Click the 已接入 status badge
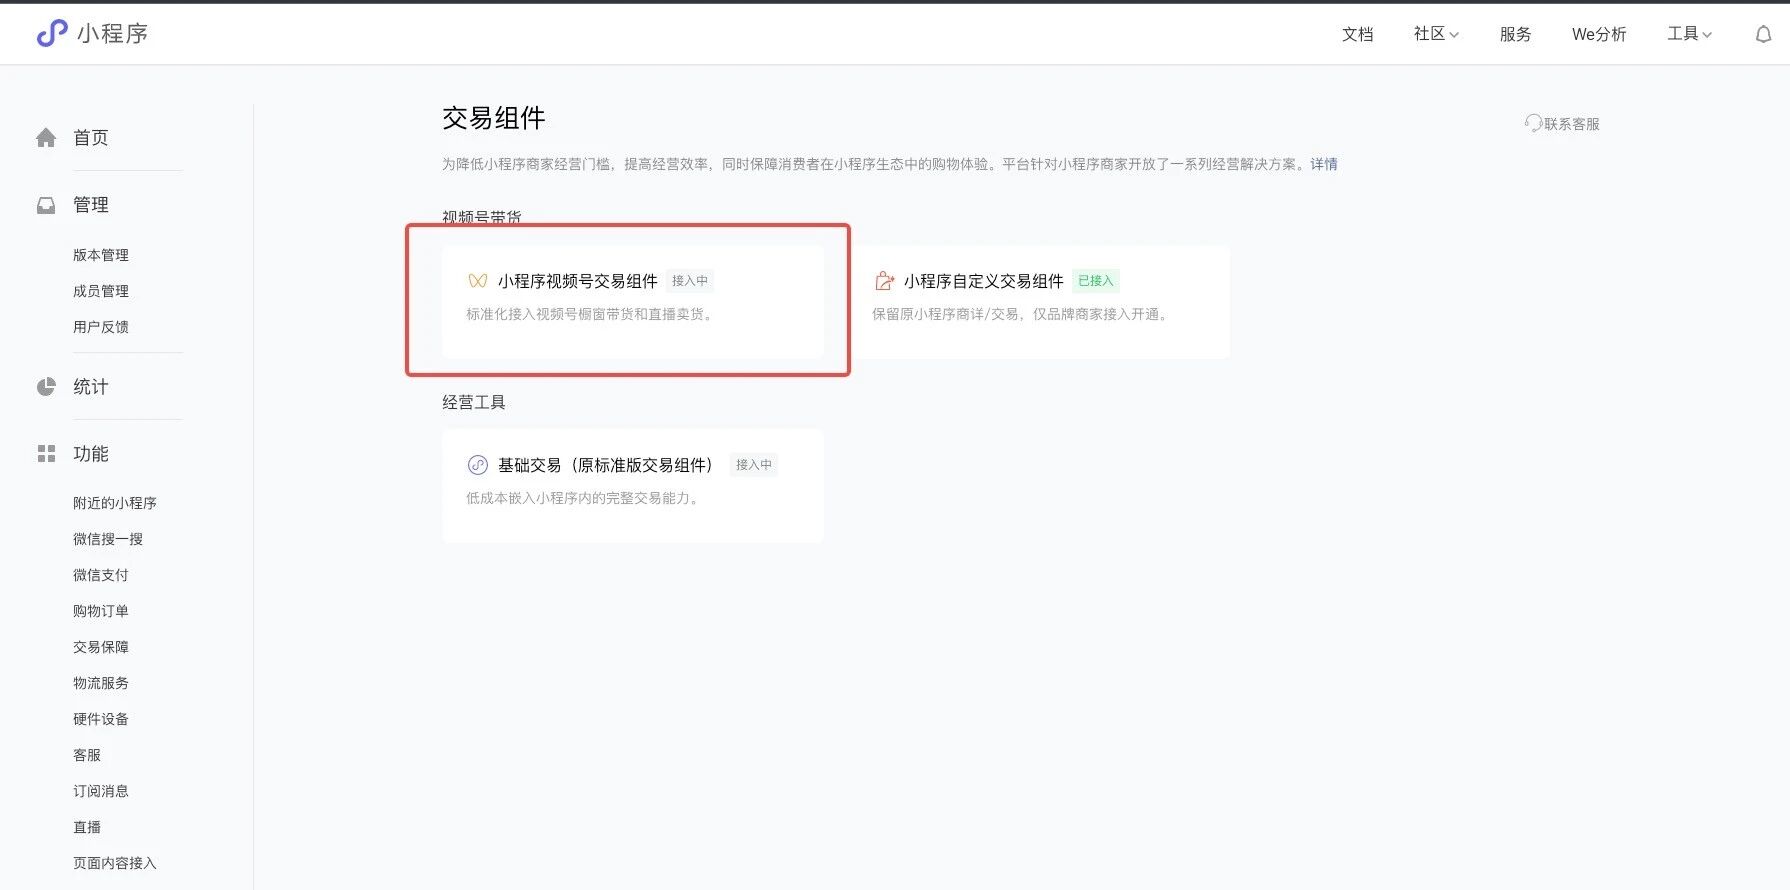The image size is (1790, 890). click(x=1096, y=281)
